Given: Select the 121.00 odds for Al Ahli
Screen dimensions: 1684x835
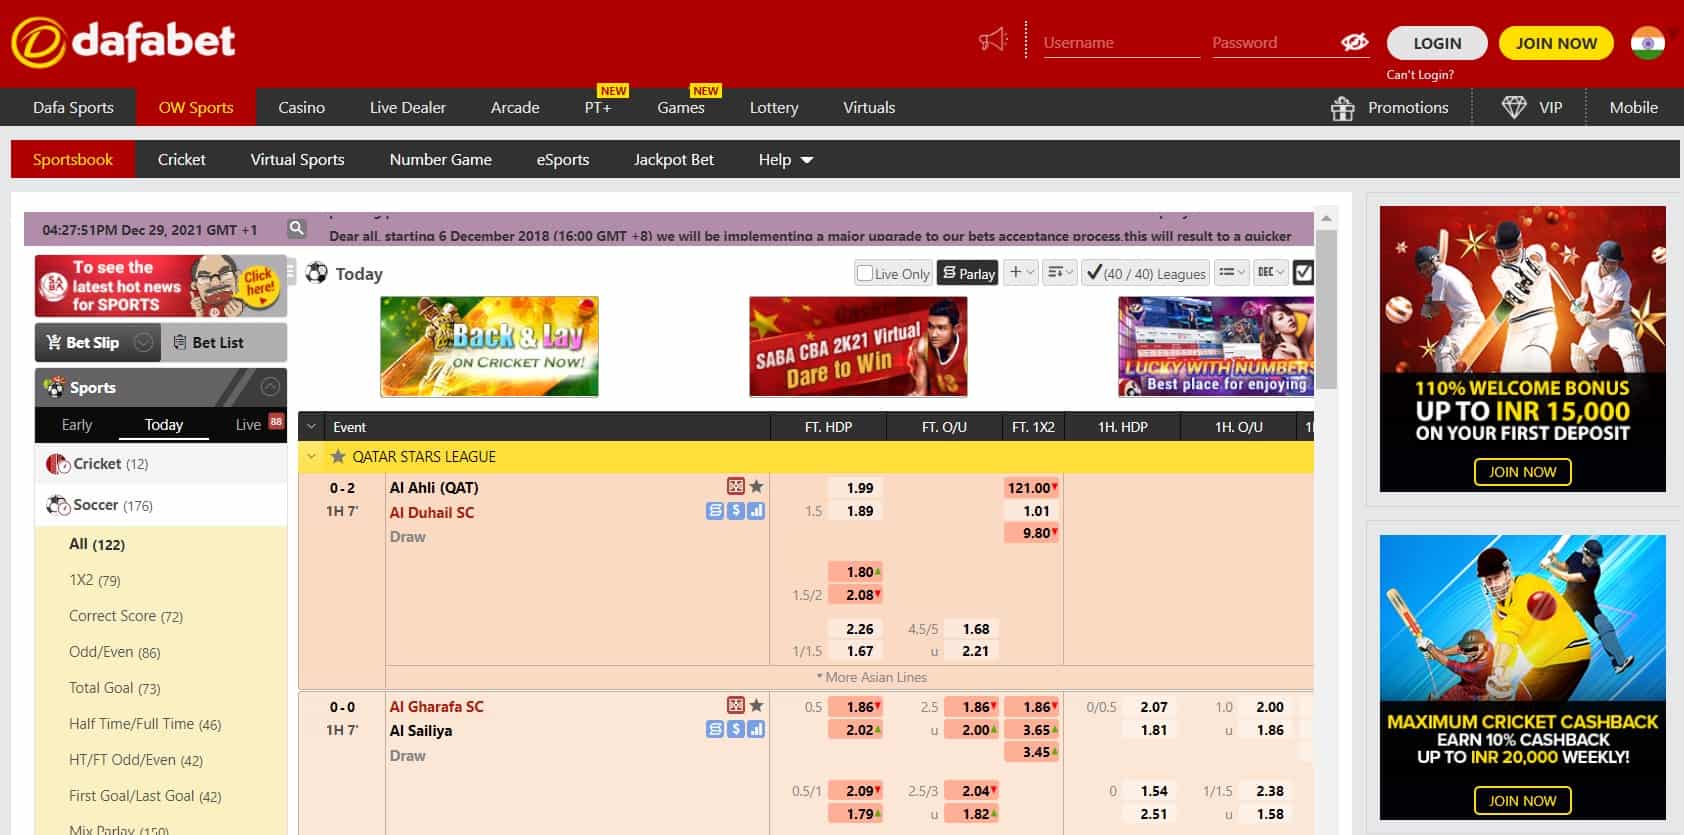Looking at the screenshot, I should click(1031, 488).
